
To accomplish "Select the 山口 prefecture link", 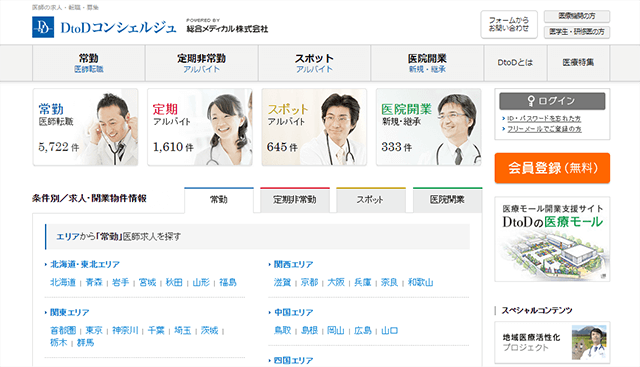I will tap(389, 330).
